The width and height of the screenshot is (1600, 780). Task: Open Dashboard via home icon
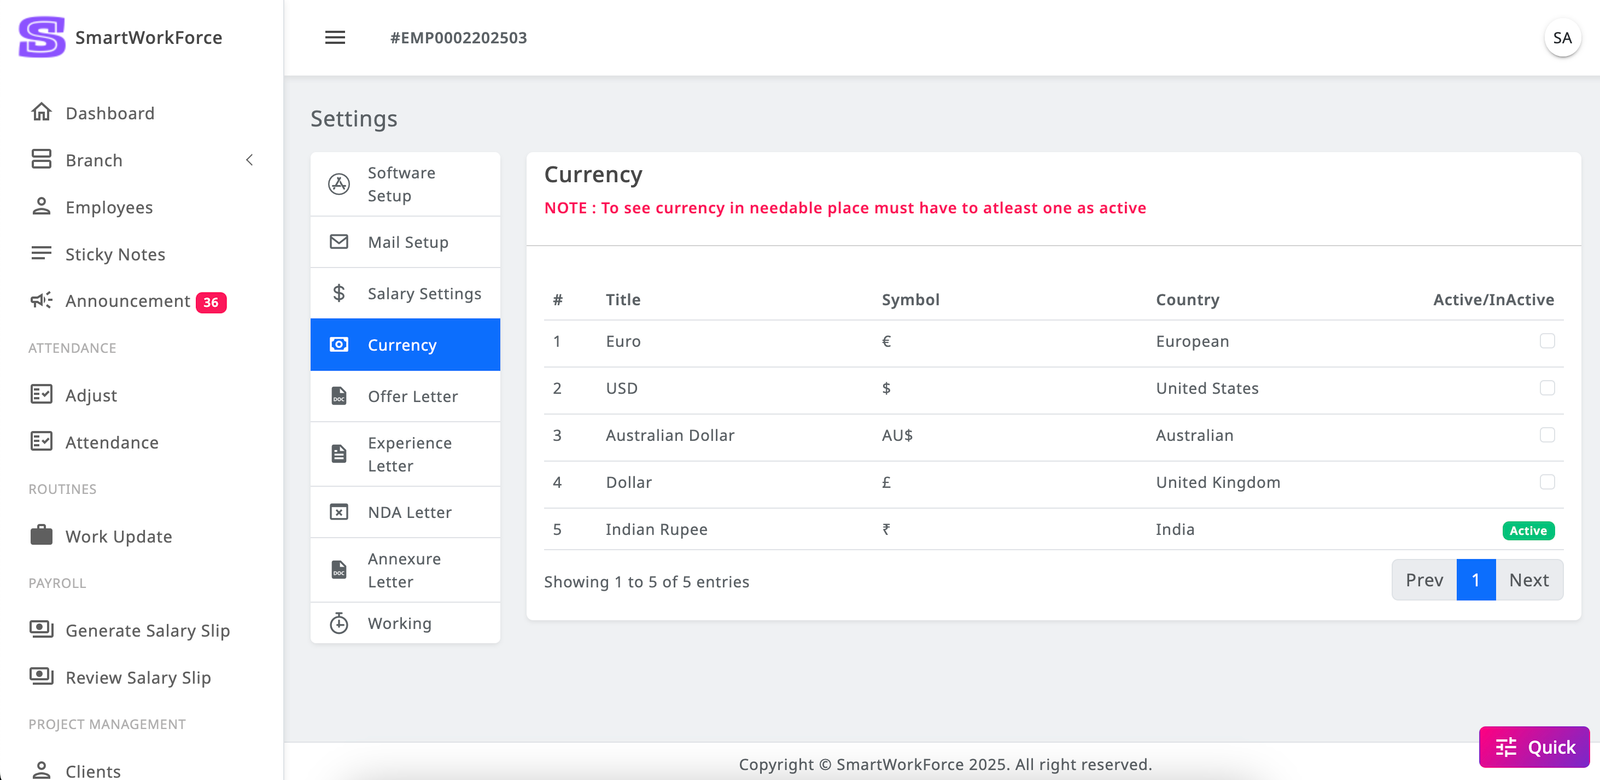tap(41, 112)
